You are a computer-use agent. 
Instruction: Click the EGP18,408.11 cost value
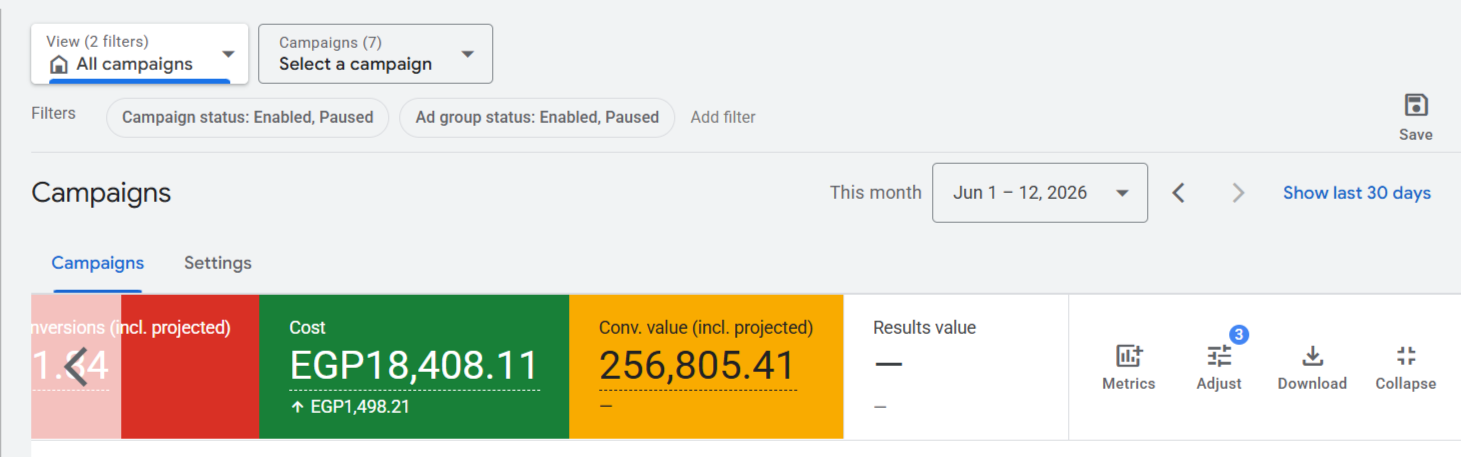(414, 366)
